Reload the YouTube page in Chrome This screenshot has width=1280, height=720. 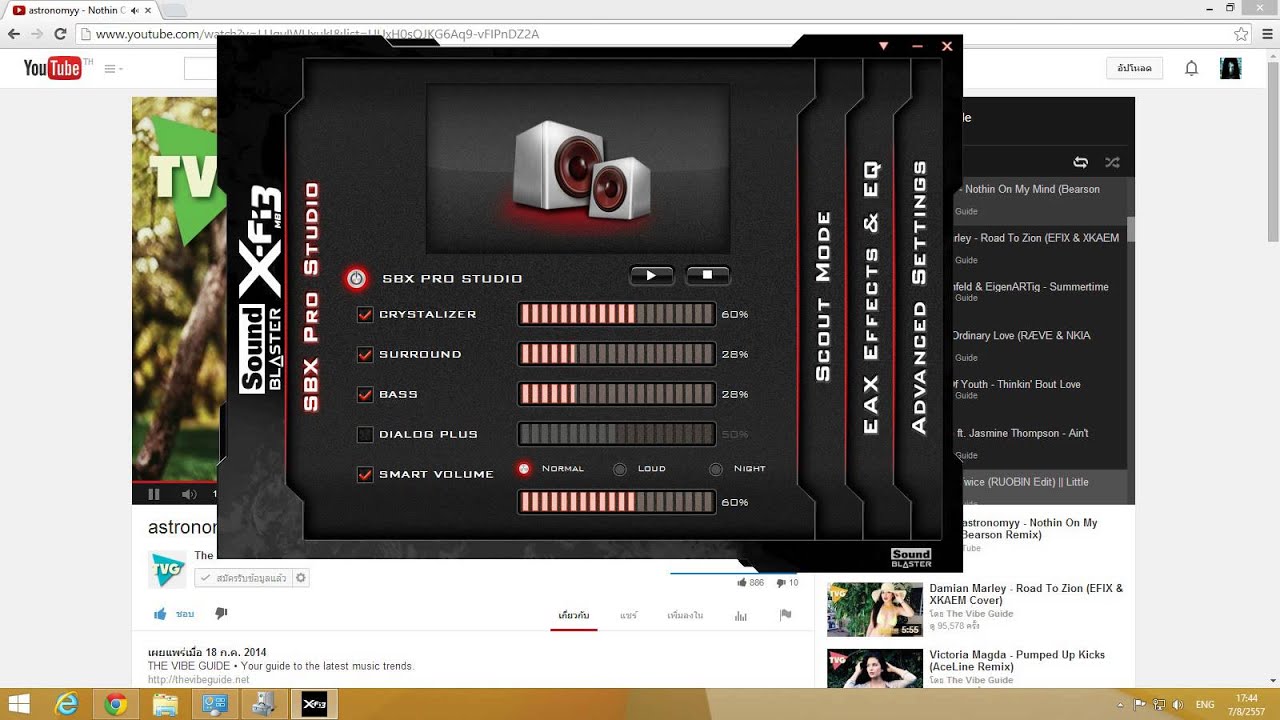pos(60,34)
